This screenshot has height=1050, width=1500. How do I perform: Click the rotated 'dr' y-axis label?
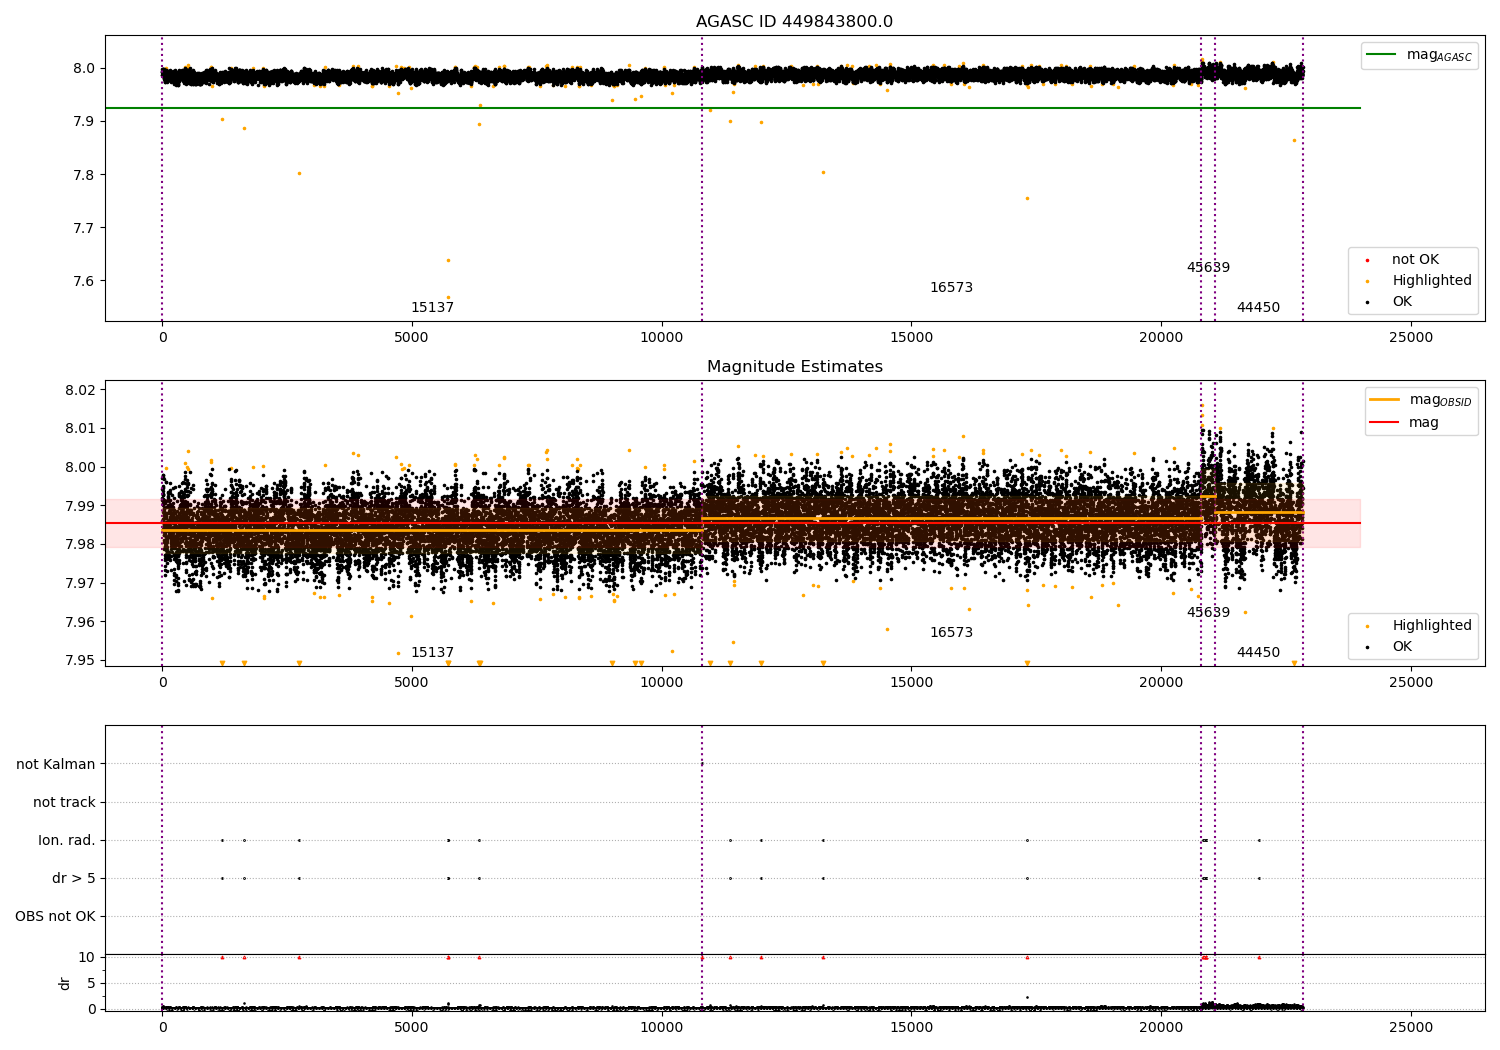65,983
